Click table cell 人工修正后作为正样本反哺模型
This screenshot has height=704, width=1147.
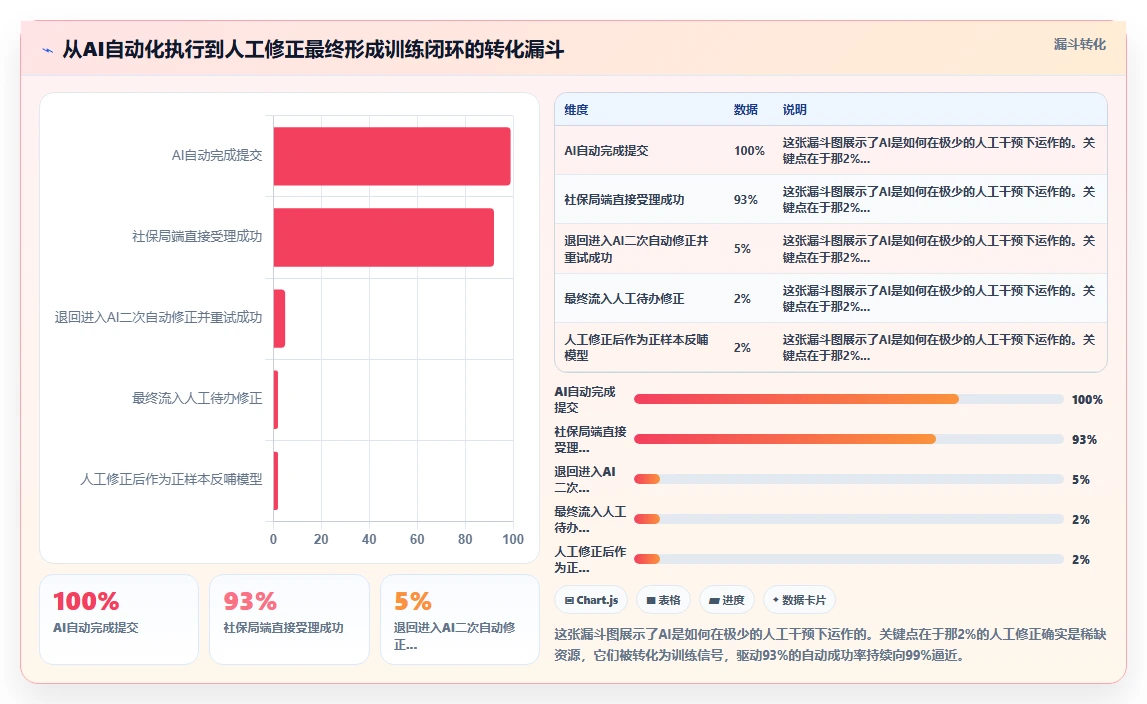[636, 348]
